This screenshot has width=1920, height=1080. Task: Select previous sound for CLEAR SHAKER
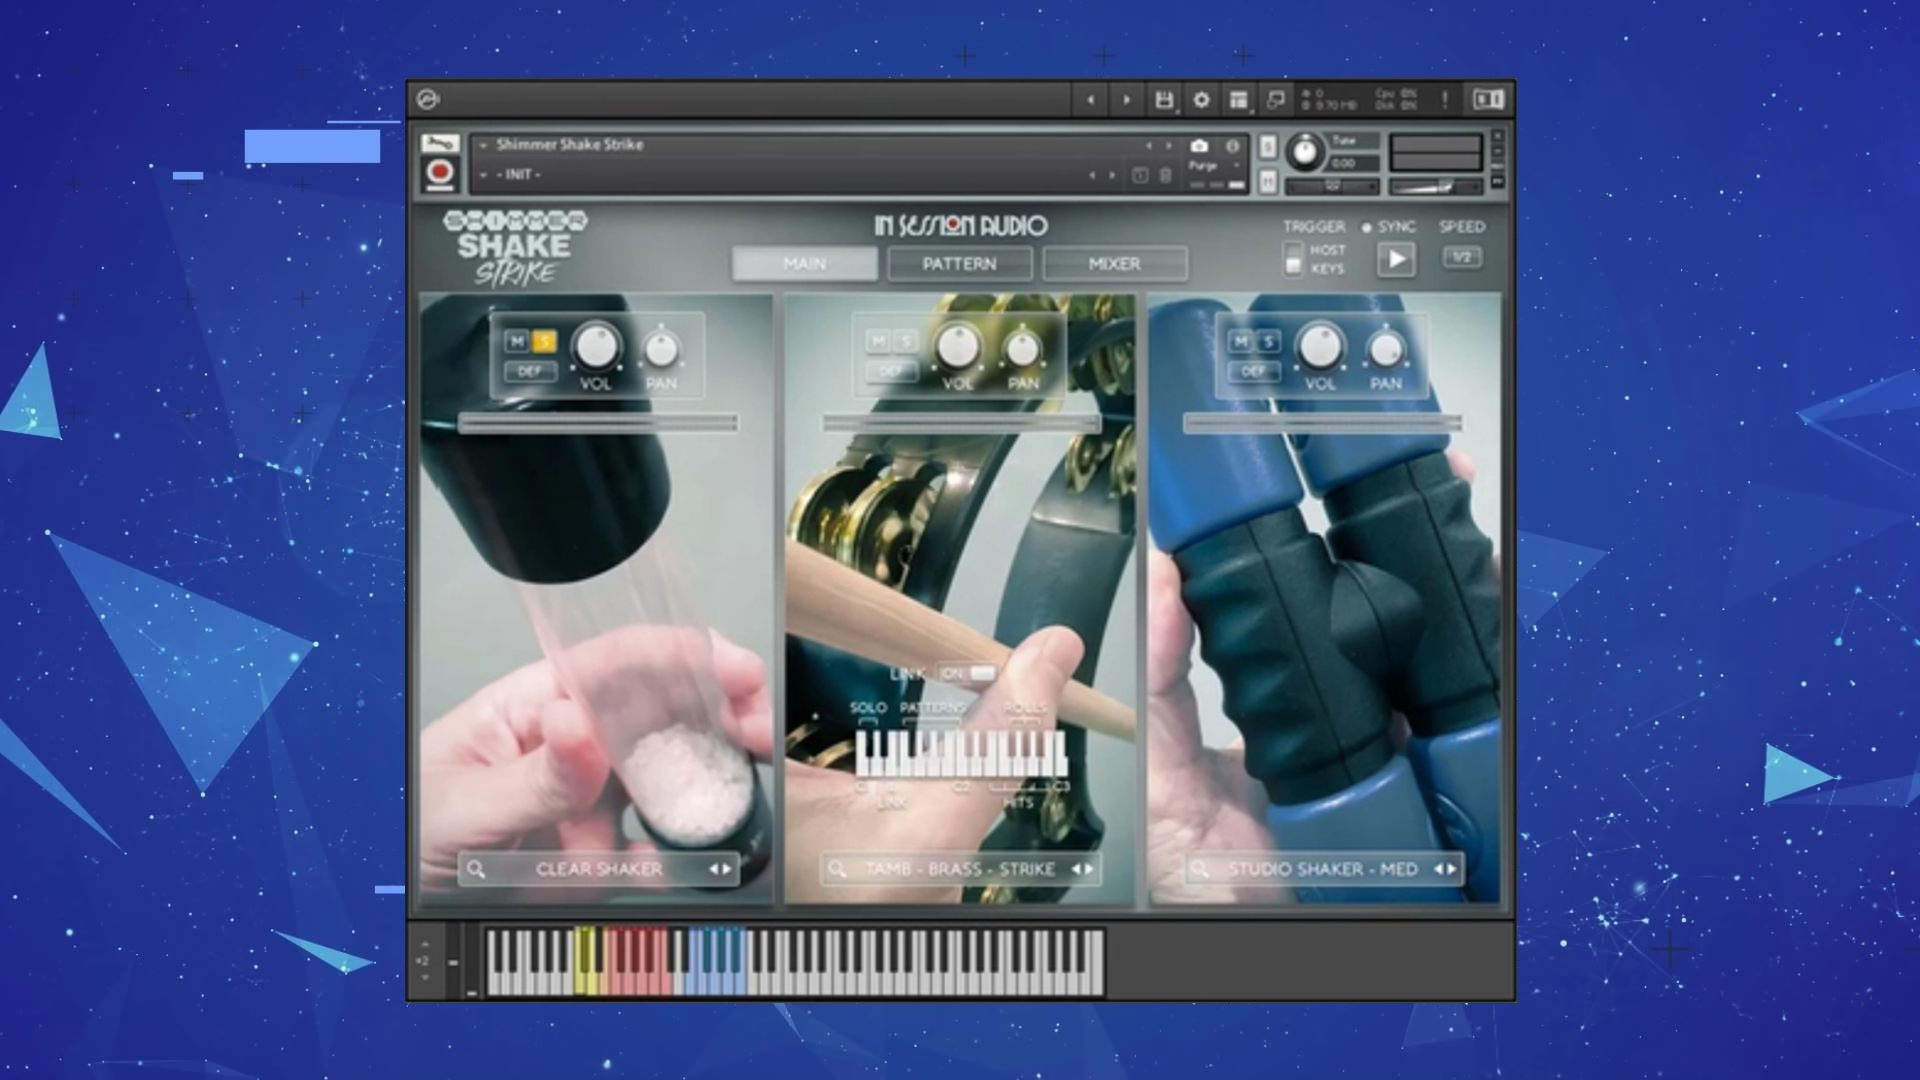coord(713,869)
